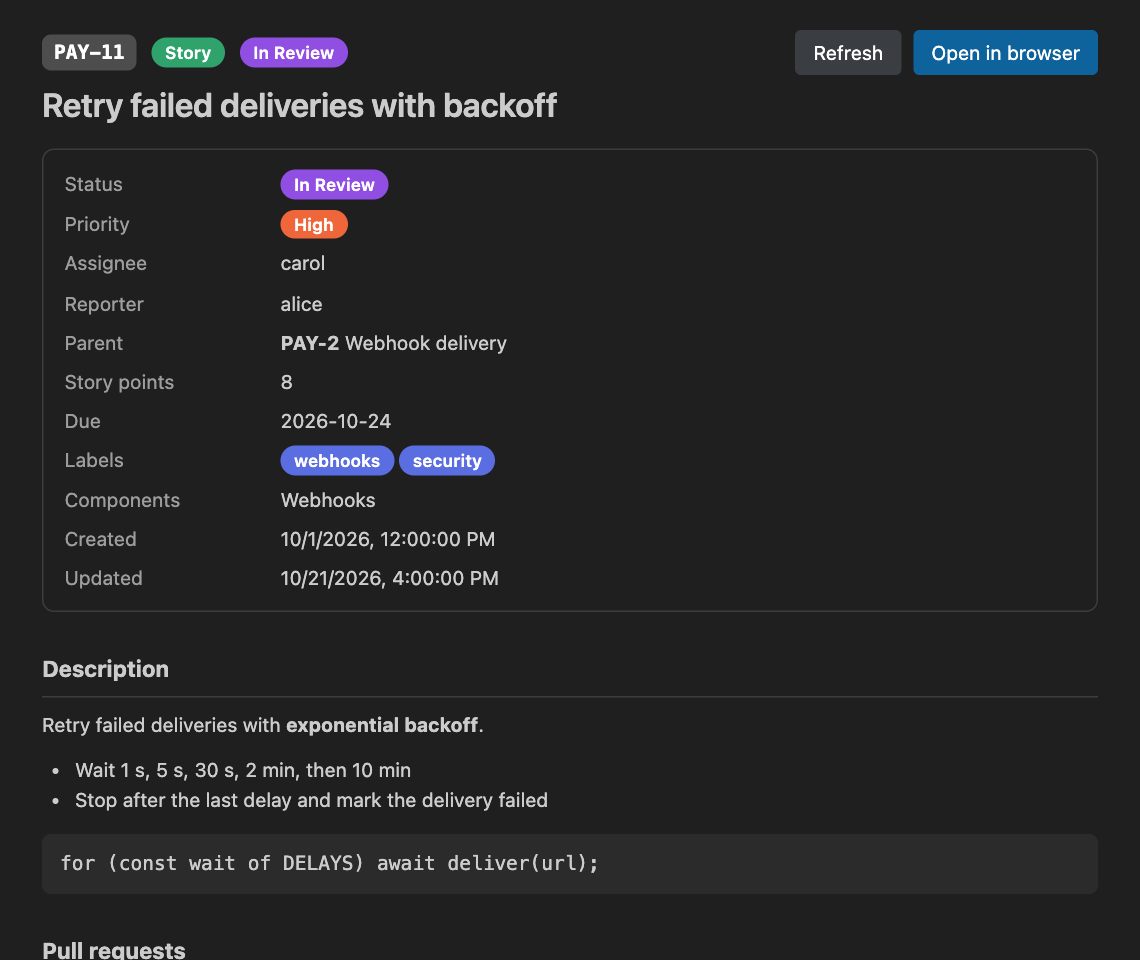
Task: Open parent issue PAY-2 Webhook delivery
Action: [393, 343]
